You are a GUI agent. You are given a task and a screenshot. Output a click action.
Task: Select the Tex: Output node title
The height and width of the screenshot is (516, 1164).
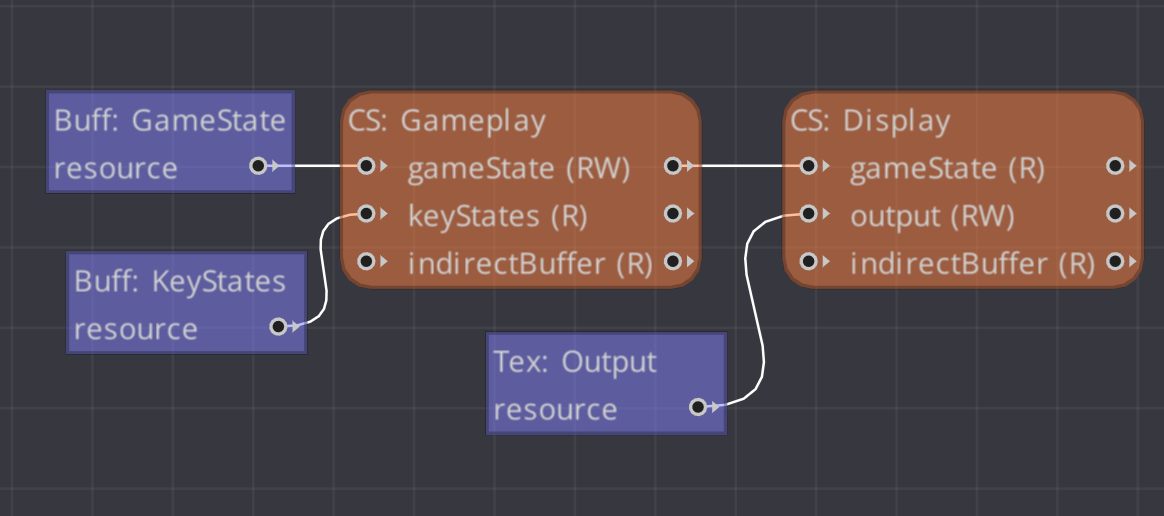click(575, 361)
